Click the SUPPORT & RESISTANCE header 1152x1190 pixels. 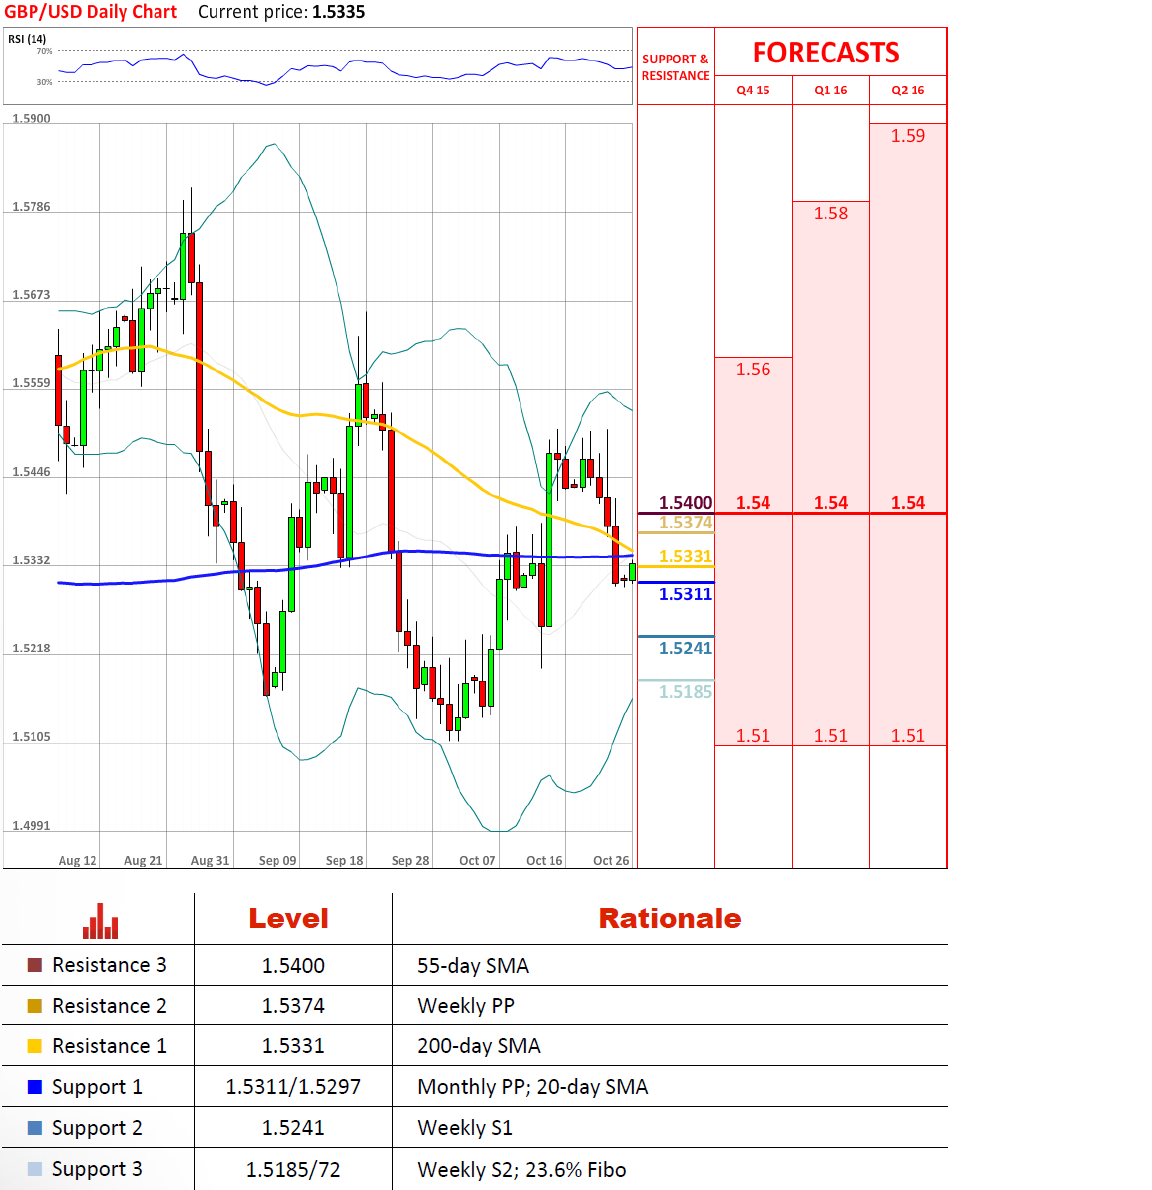[675, 67]
